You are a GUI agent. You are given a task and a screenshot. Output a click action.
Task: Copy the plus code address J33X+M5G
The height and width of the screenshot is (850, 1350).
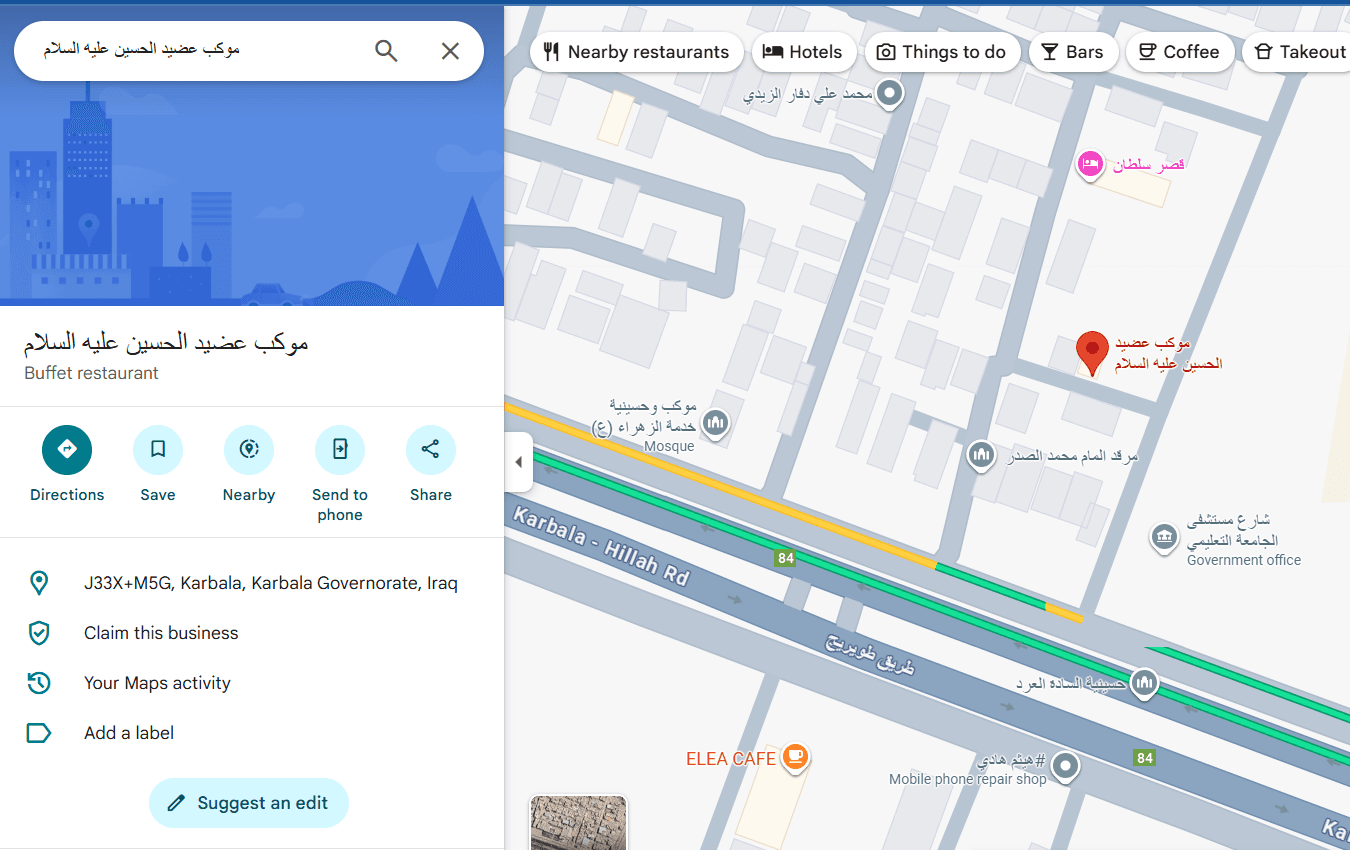[271, 583]
